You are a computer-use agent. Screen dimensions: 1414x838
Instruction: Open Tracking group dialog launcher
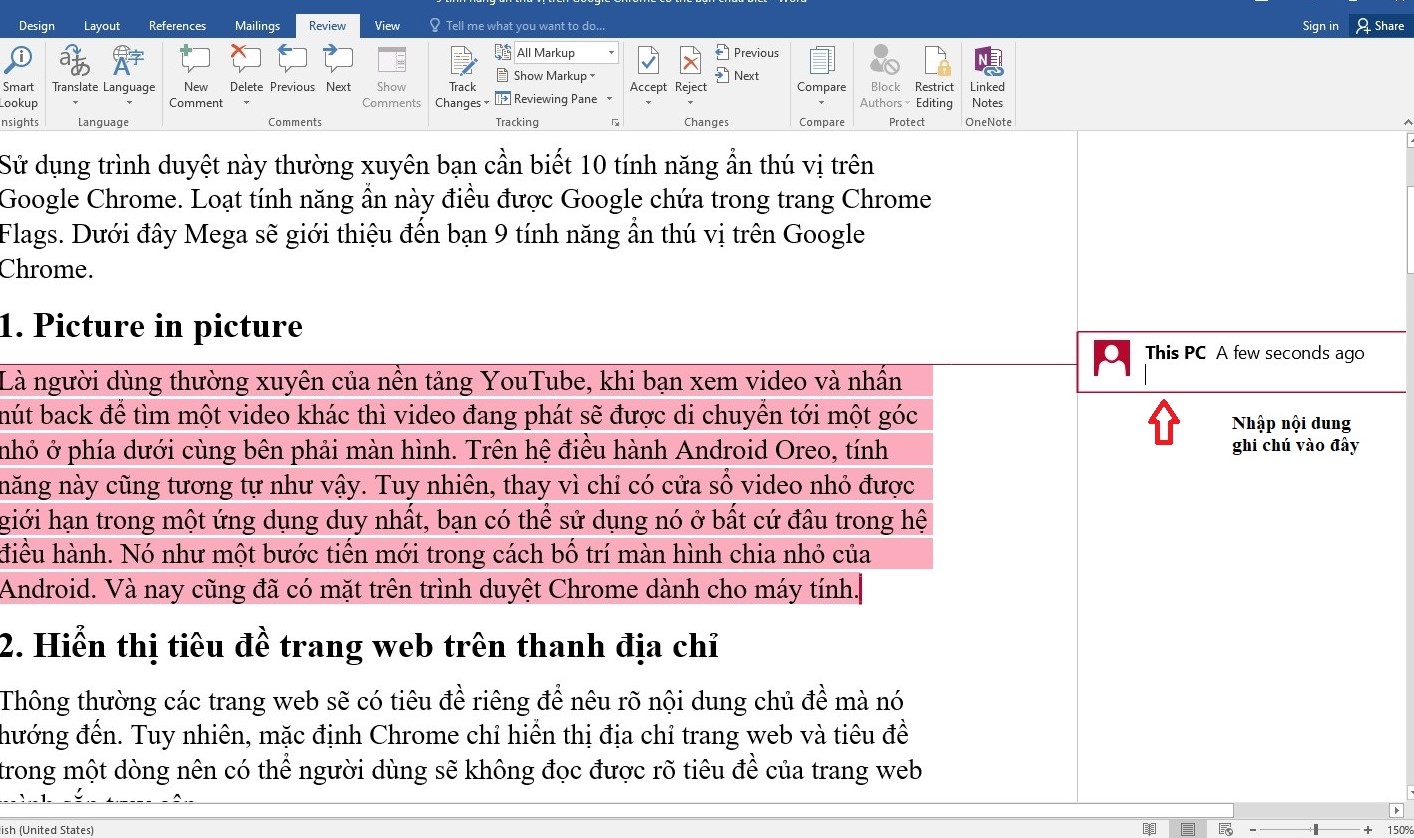pos(614,123)
